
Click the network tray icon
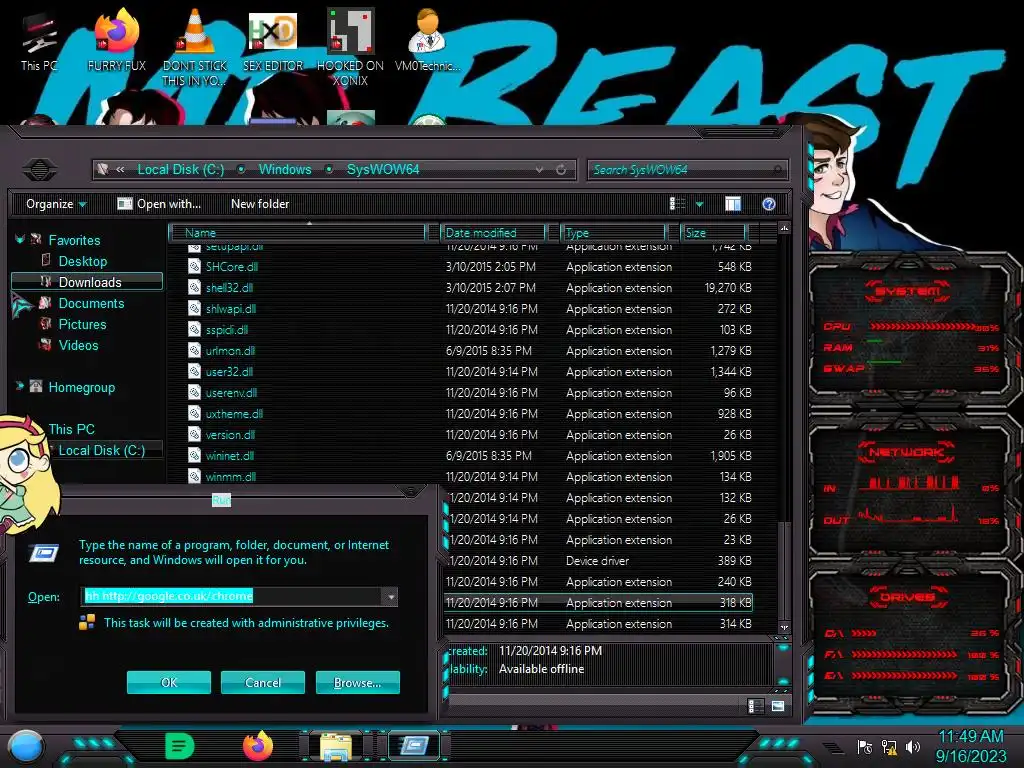point(889,747)
